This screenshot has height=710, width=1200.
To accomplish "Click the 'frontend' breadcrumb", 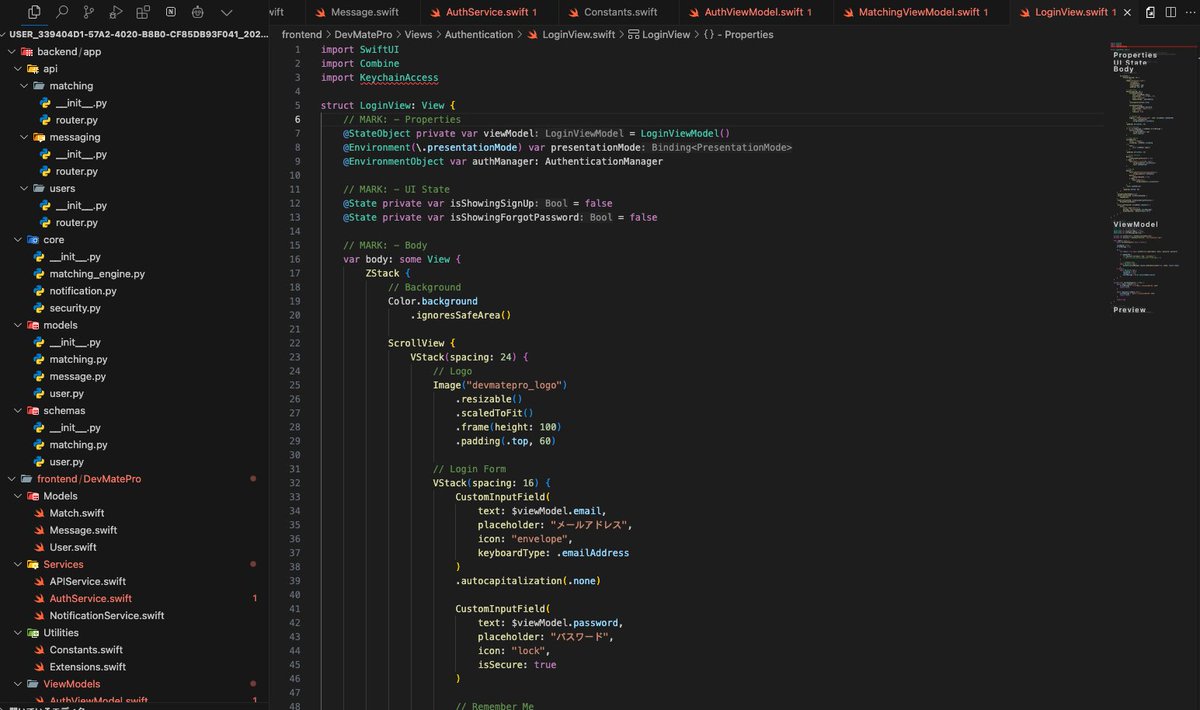I will (x=302, y=34).
